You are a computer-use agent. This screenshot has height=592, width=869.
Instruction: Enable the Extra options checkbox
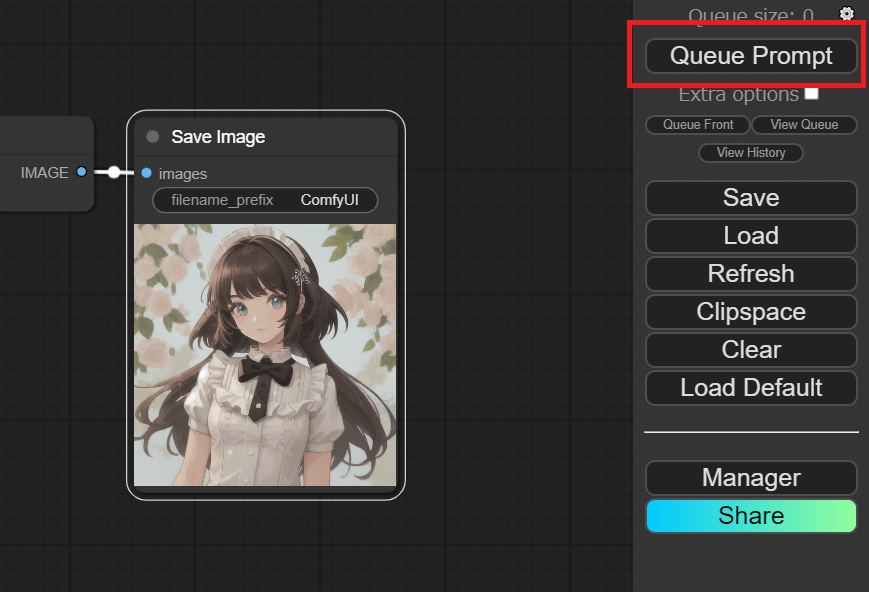tap(812, 94)
